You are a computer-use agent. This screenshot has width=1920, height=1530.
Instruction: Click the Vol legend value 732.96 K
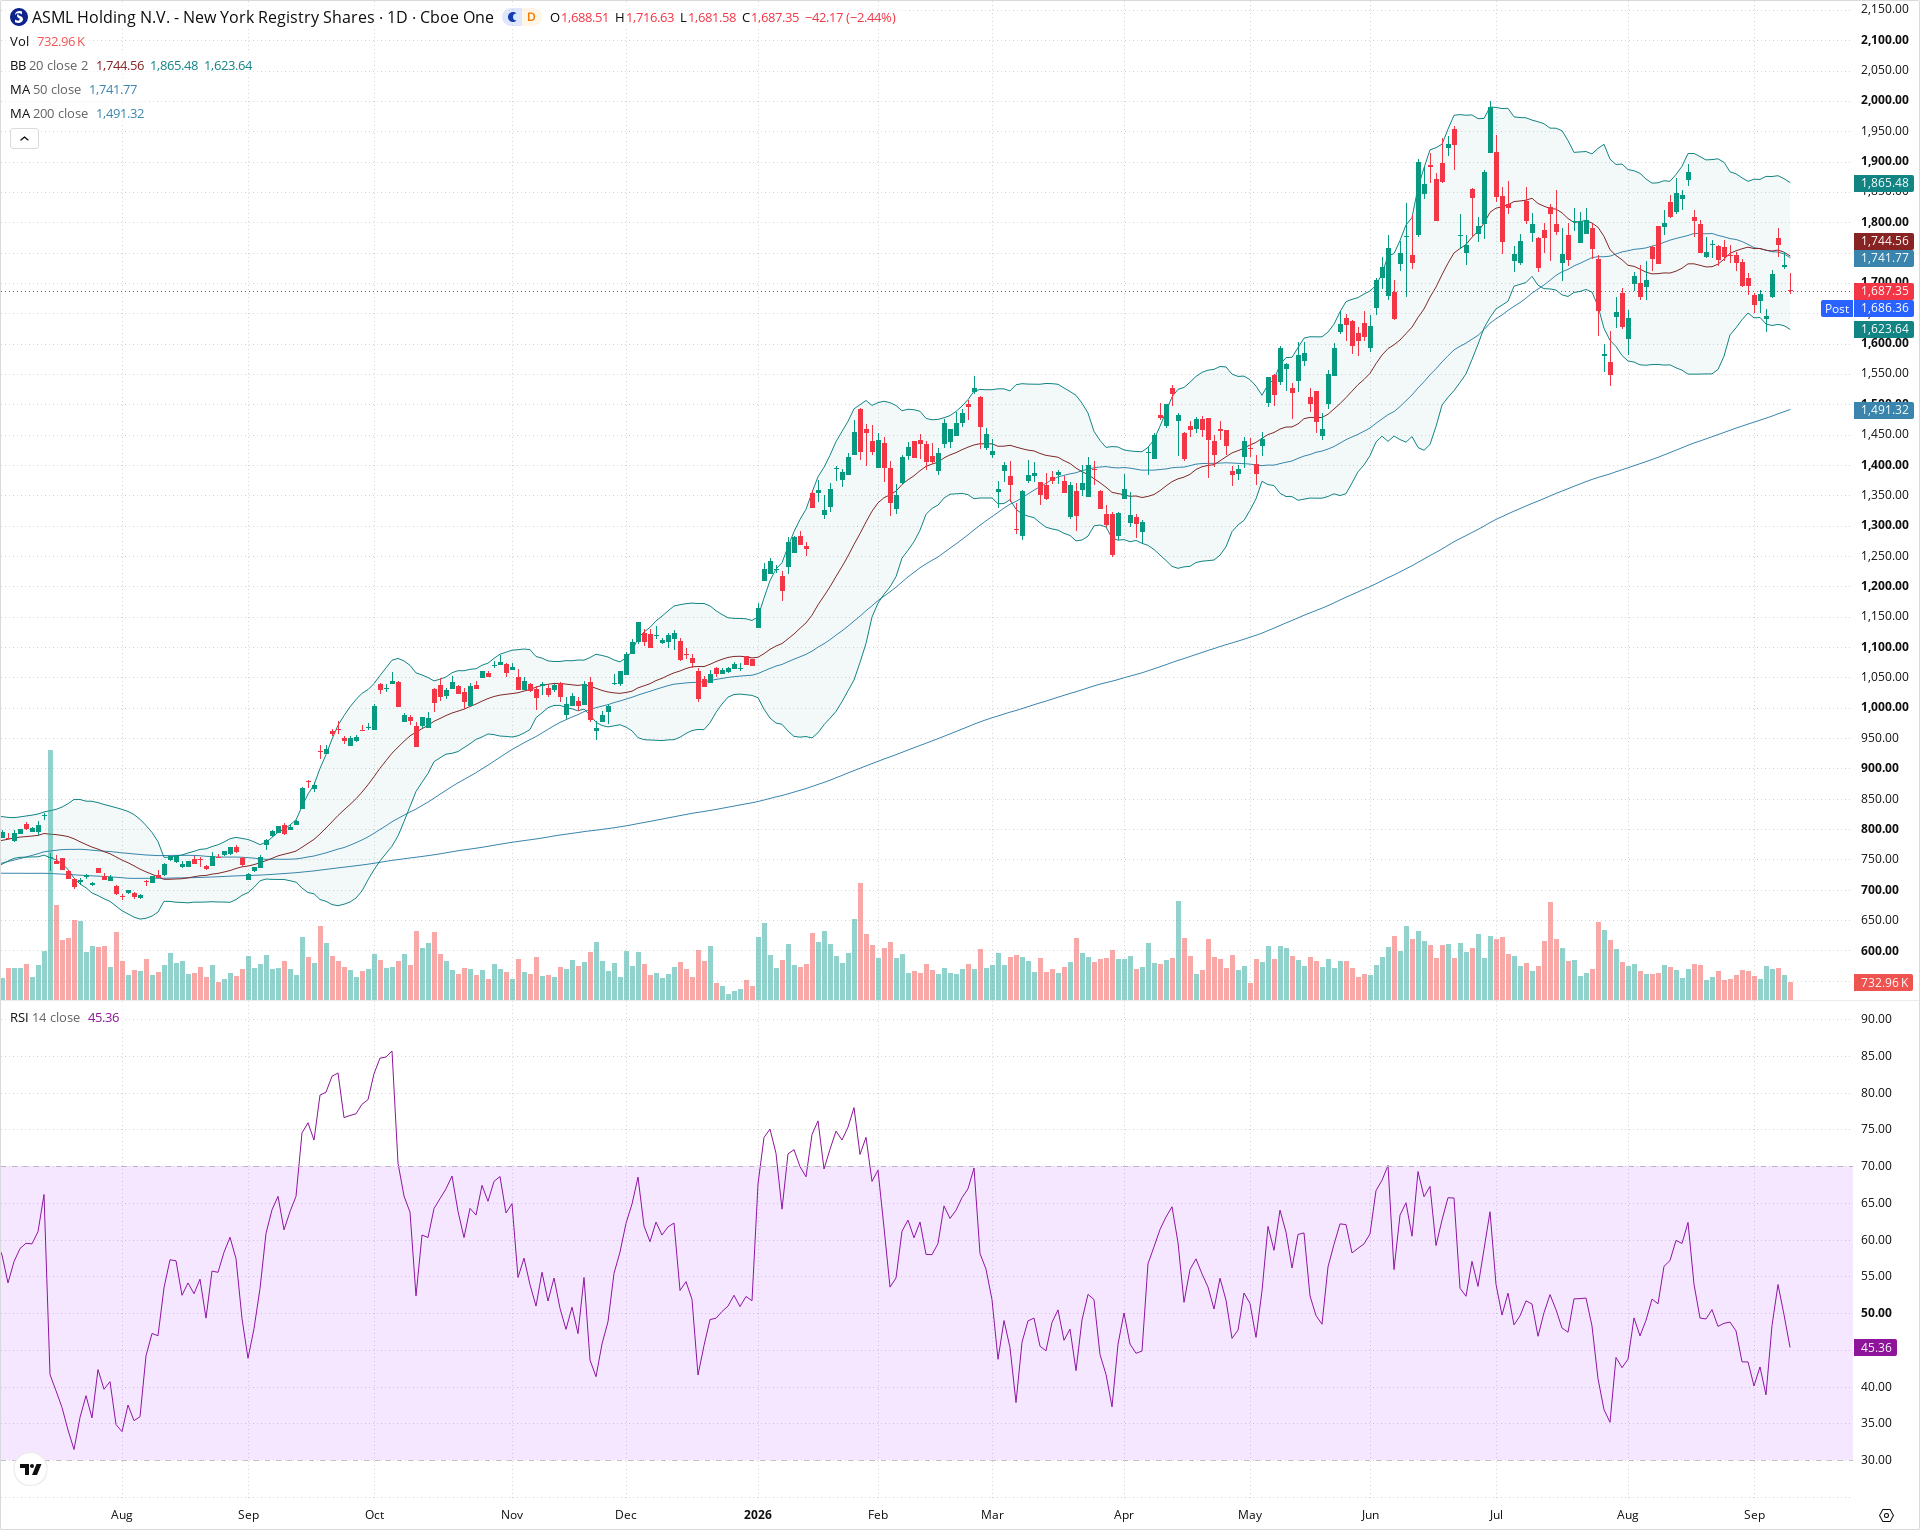click(61, 41)
